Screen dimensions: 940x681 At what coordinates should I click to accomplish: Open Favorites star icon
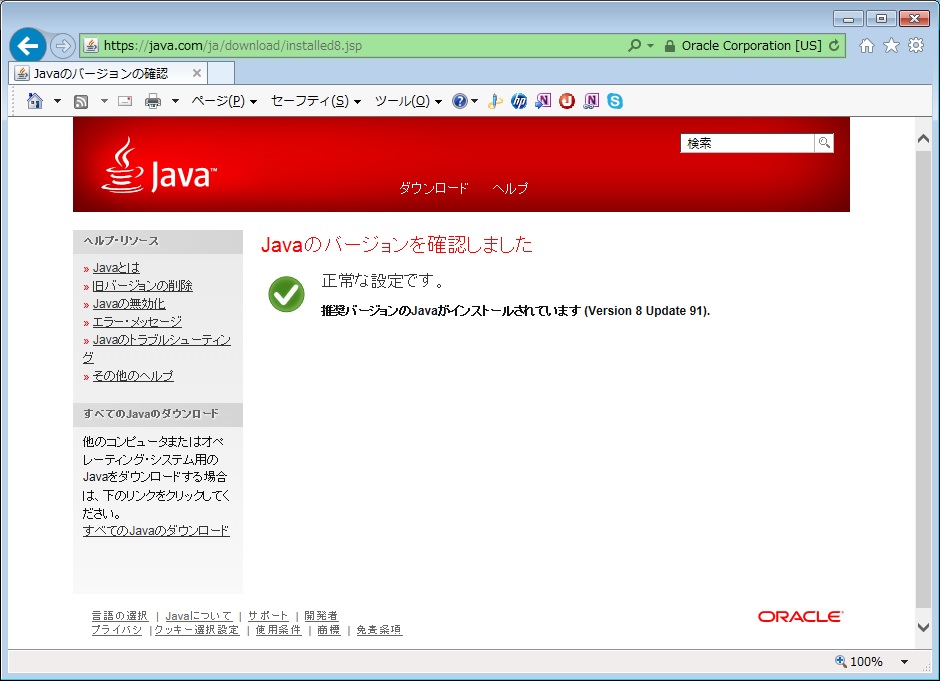click(x=891, y=46)
